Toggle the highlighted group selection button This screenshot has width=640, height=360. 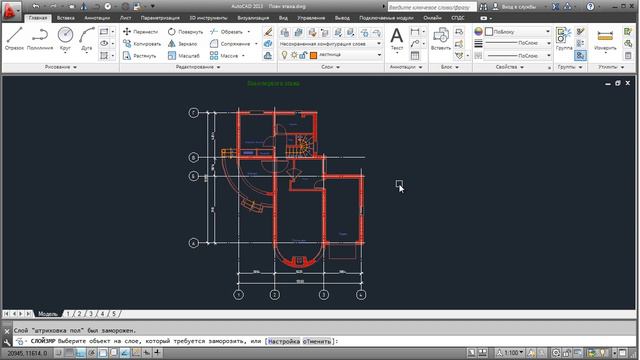580,56
